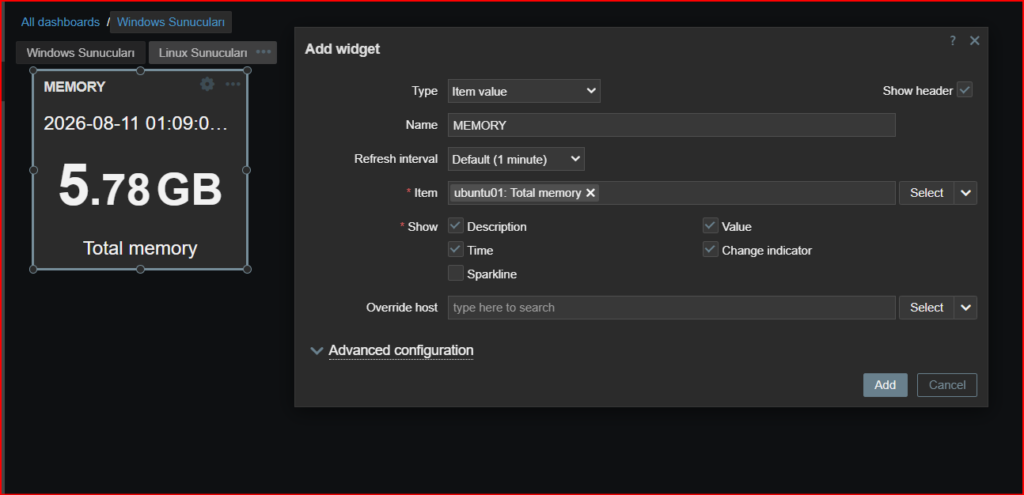Image resolution: width=1024 pixels, height=495 pixels.
Task: Click the Name field containing MEMORY
Action: click(671, 125)
